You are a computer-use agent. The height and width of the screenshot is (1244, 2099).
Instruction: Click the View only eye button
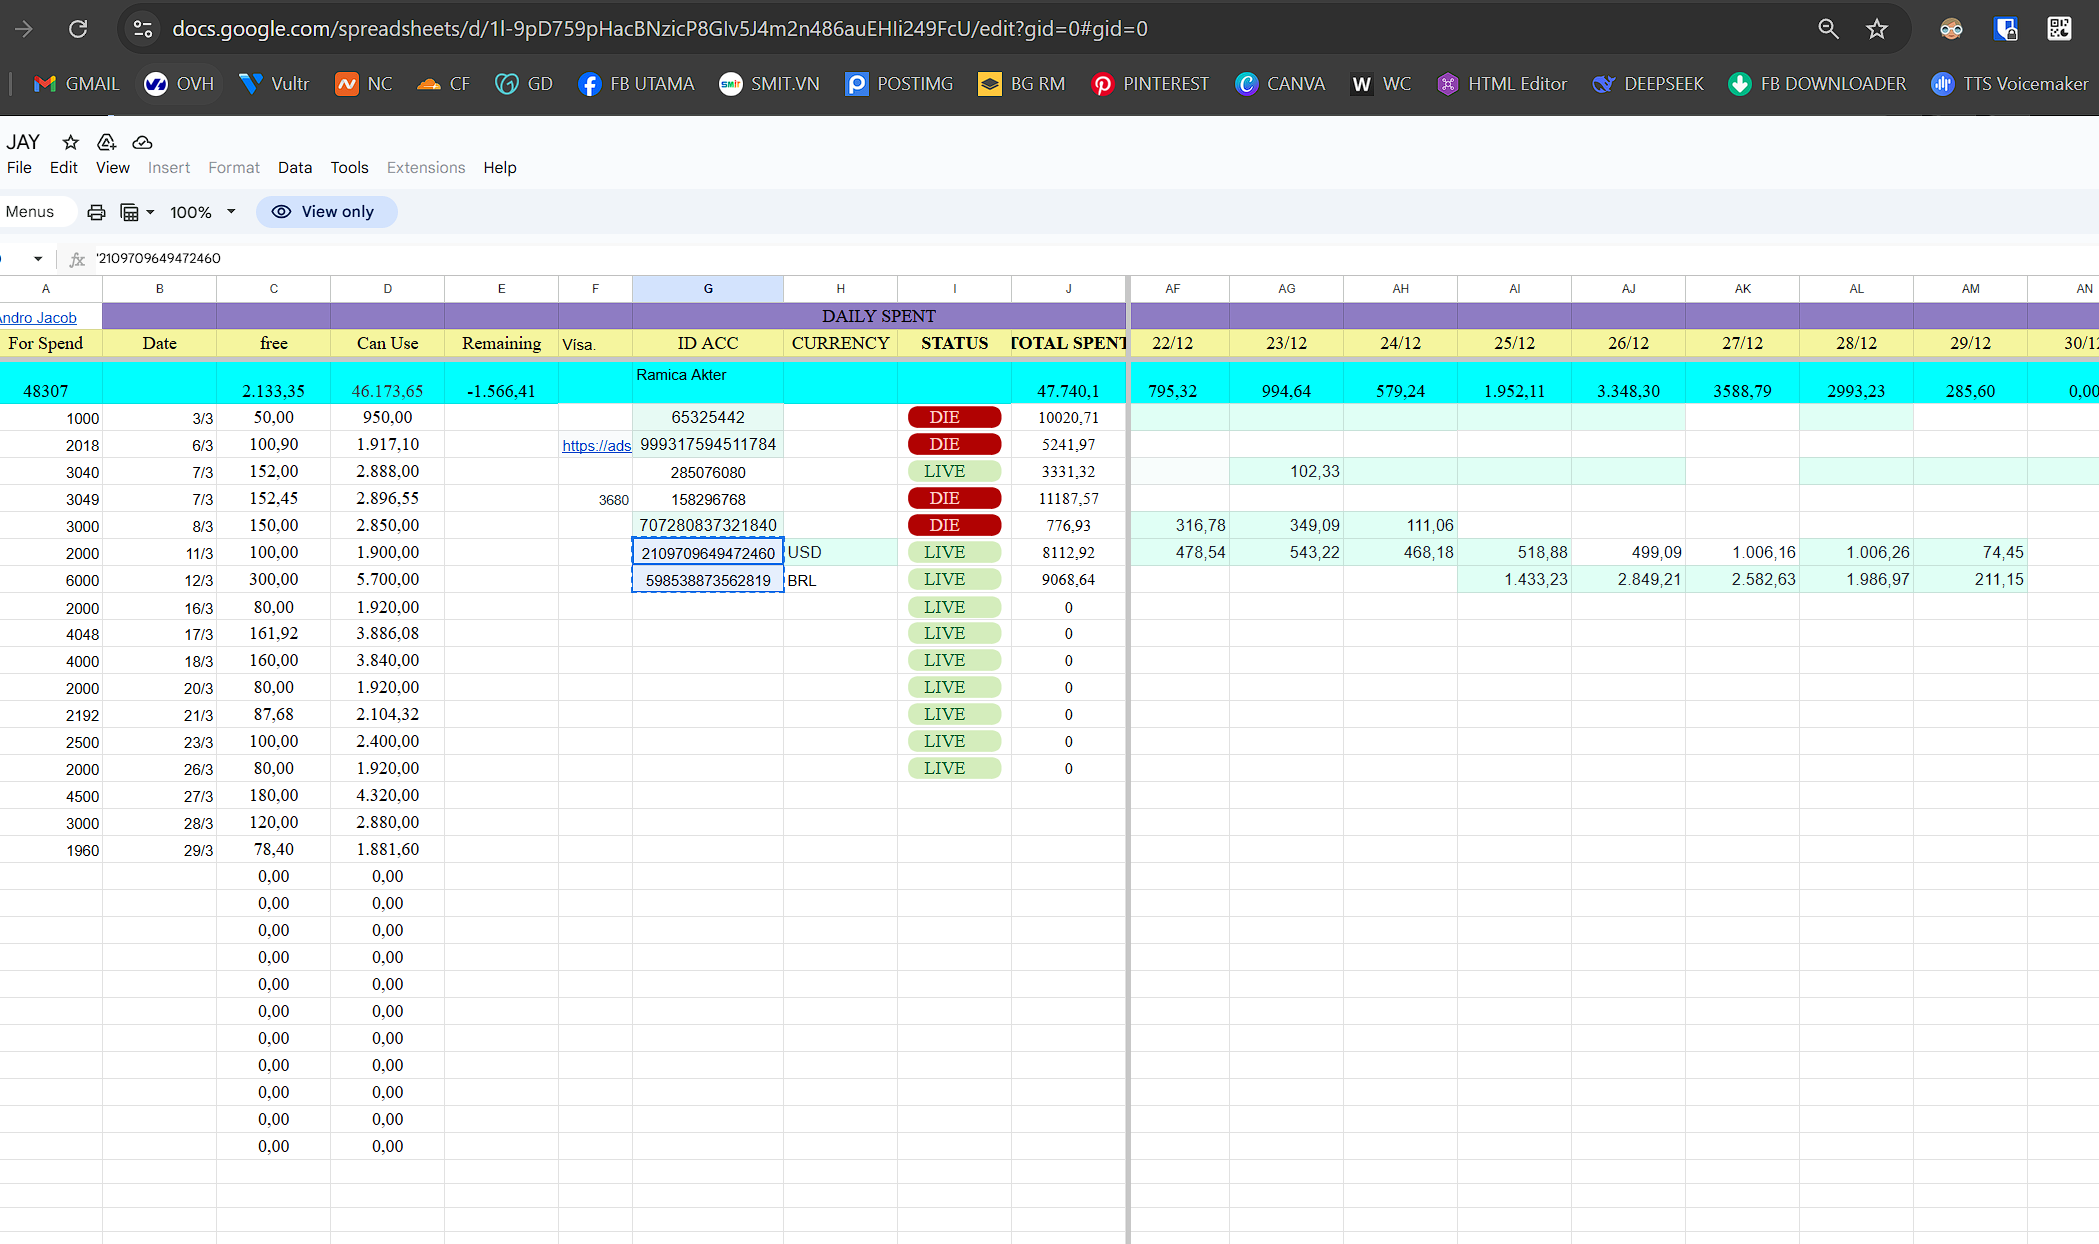[x=326, y=212]
